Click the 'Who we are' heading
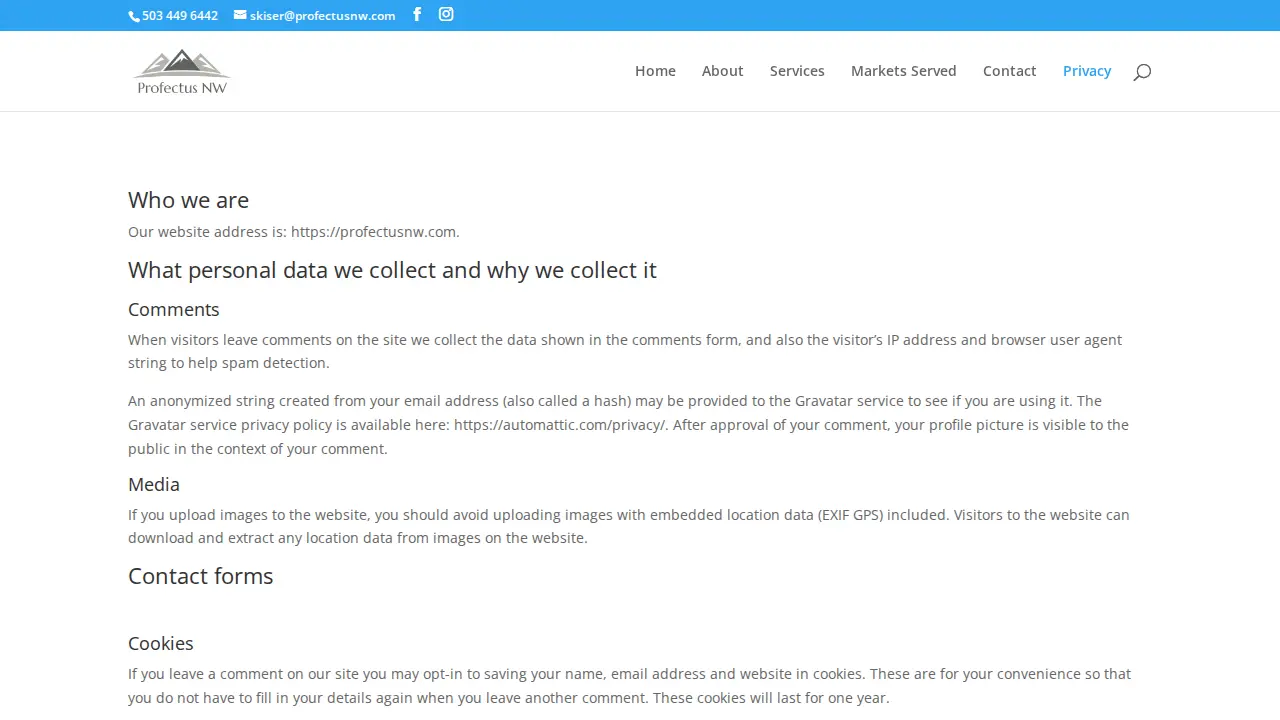 coord(188,200)
